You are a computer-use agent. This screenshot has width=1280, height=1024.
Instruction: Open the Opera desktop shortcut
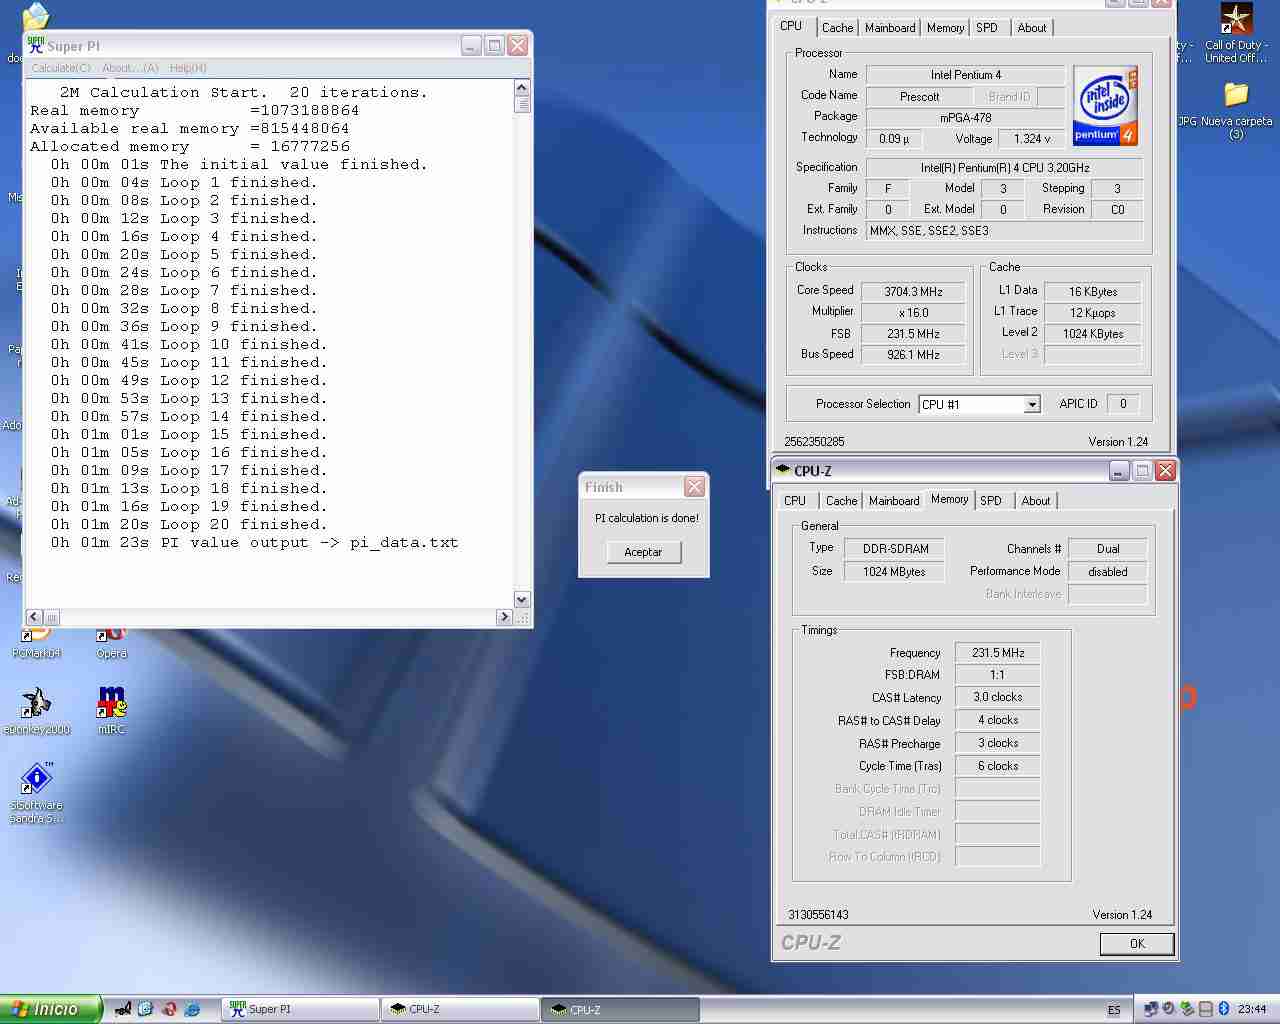point(111,638)
